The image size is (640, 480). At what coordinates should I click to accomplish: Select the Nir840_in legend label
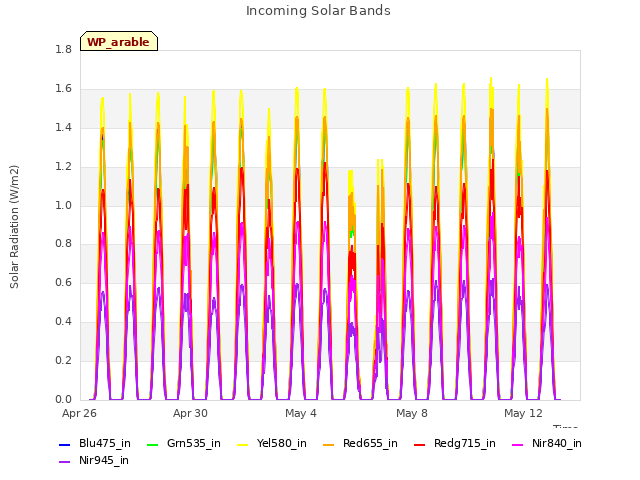tap(557, 444)
